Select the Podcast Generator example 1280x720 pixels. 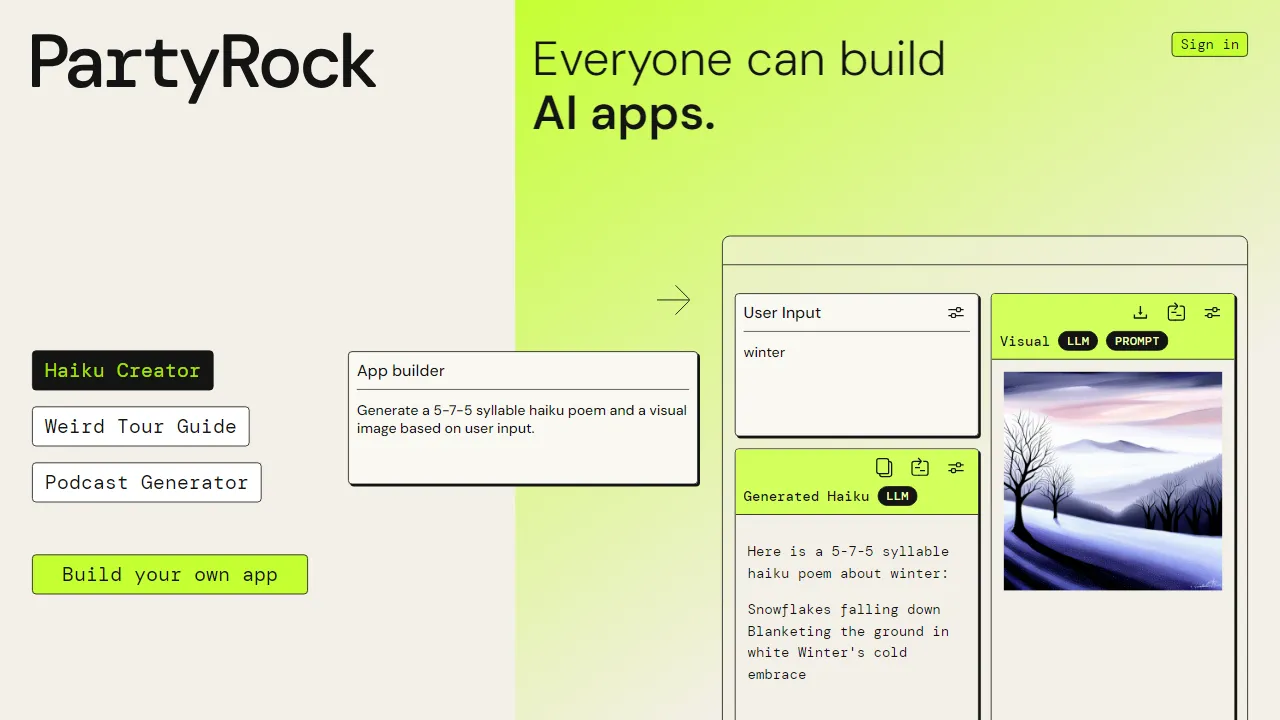(147, 482)
